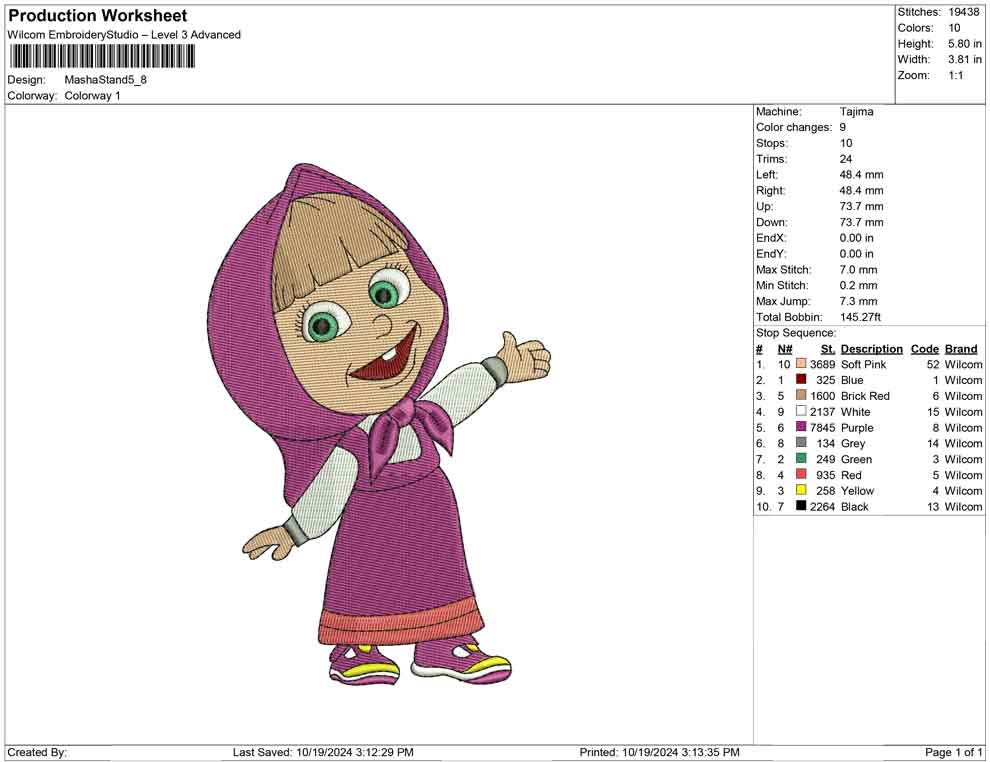Click the EndX value '0.00 in'
The image size is (990, 762).
(857, 238)
